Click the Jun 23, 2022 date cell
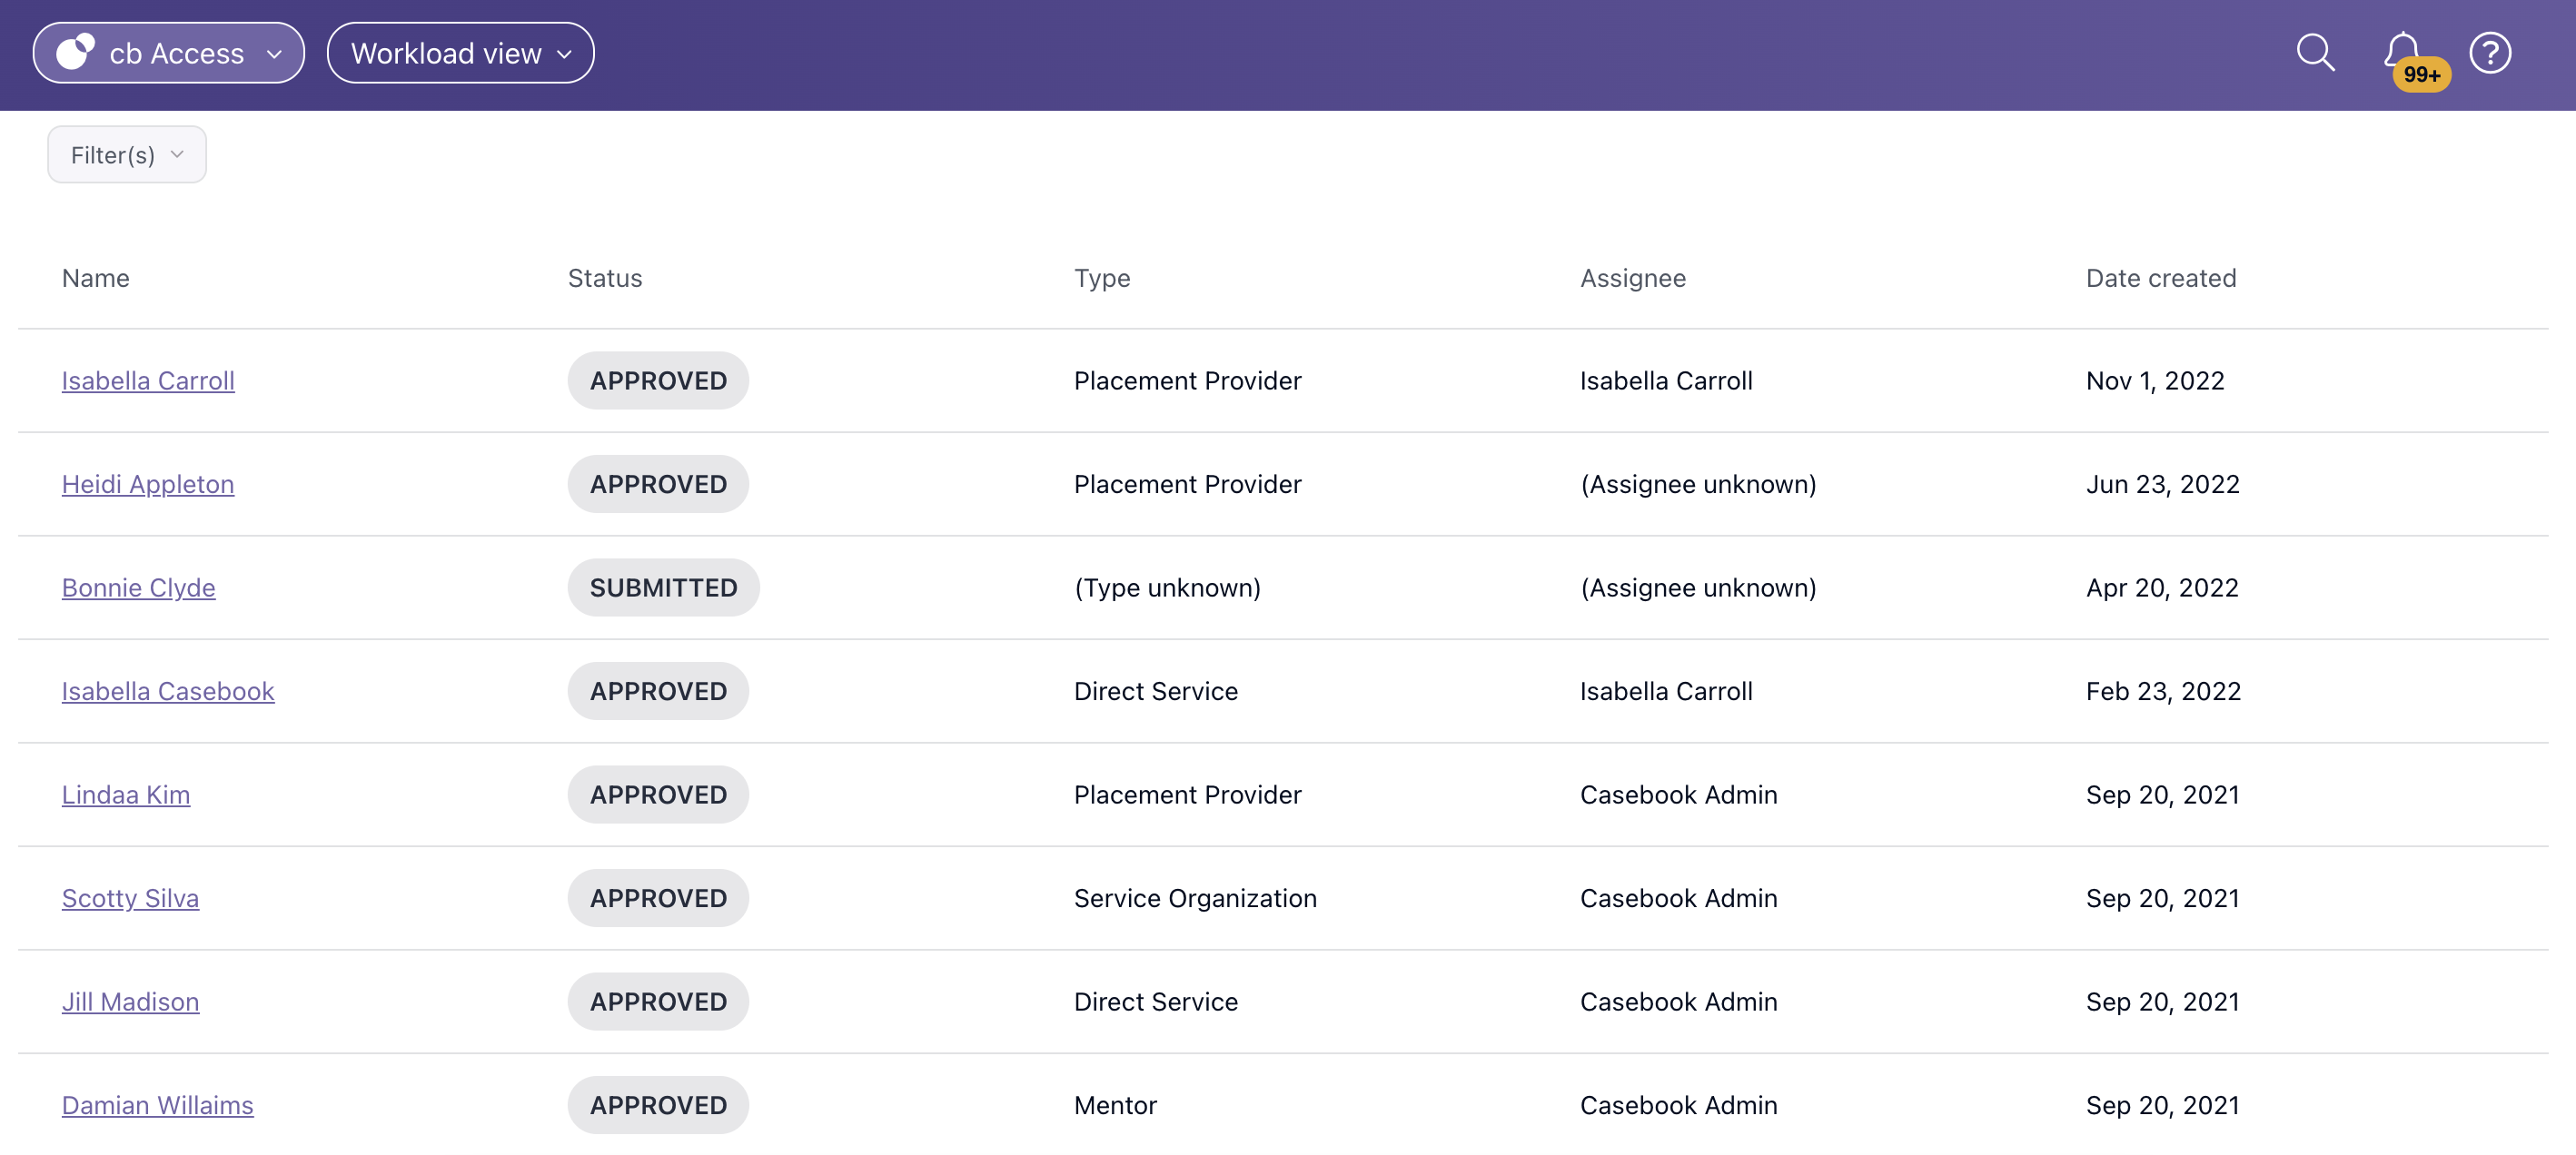Screen dimensions: 2576x1155 pos(2163,484)
